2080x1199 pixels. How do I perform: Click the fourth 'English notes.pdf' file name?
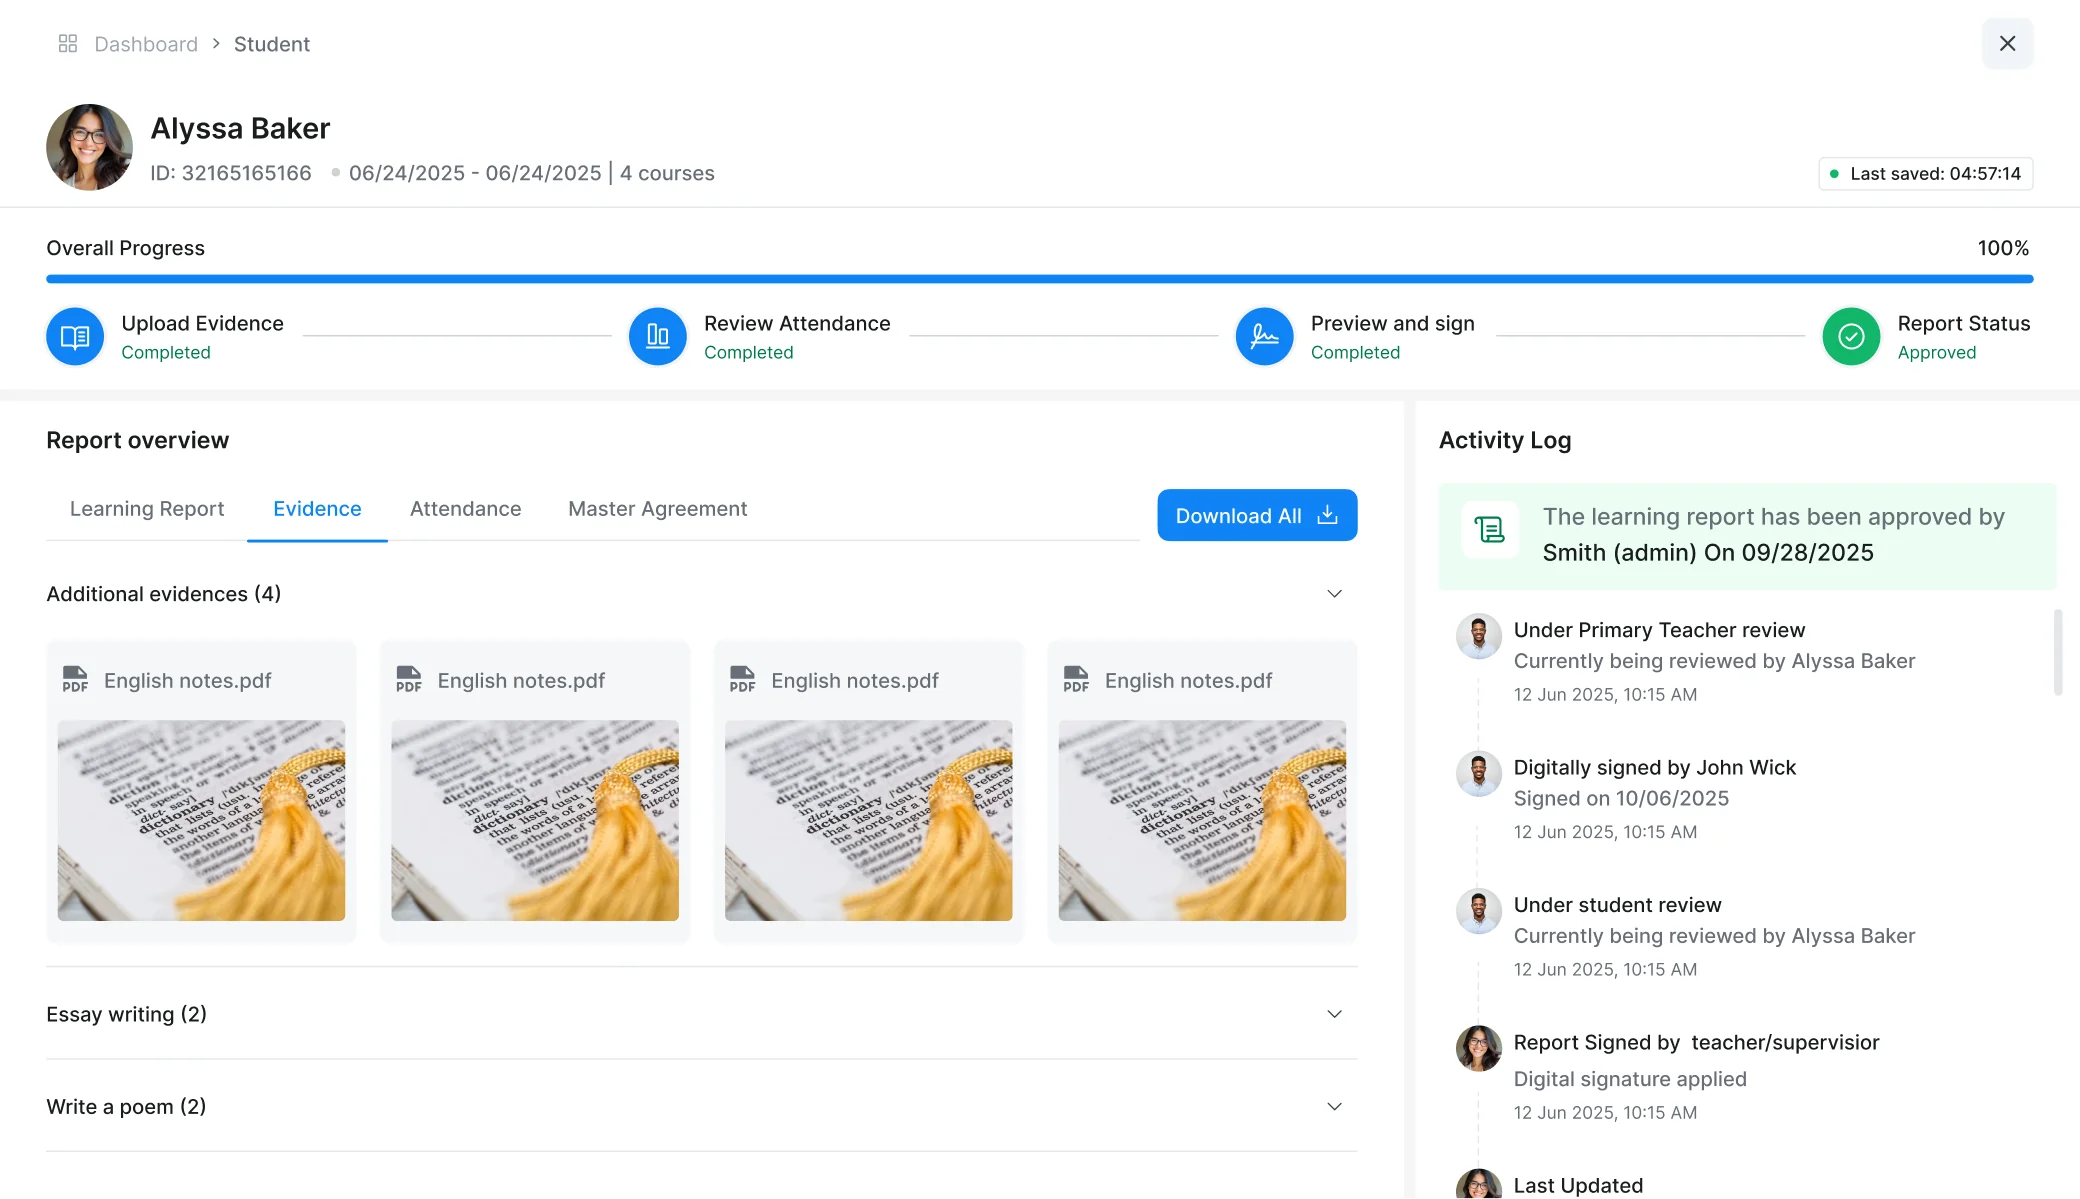[1188, 681]
